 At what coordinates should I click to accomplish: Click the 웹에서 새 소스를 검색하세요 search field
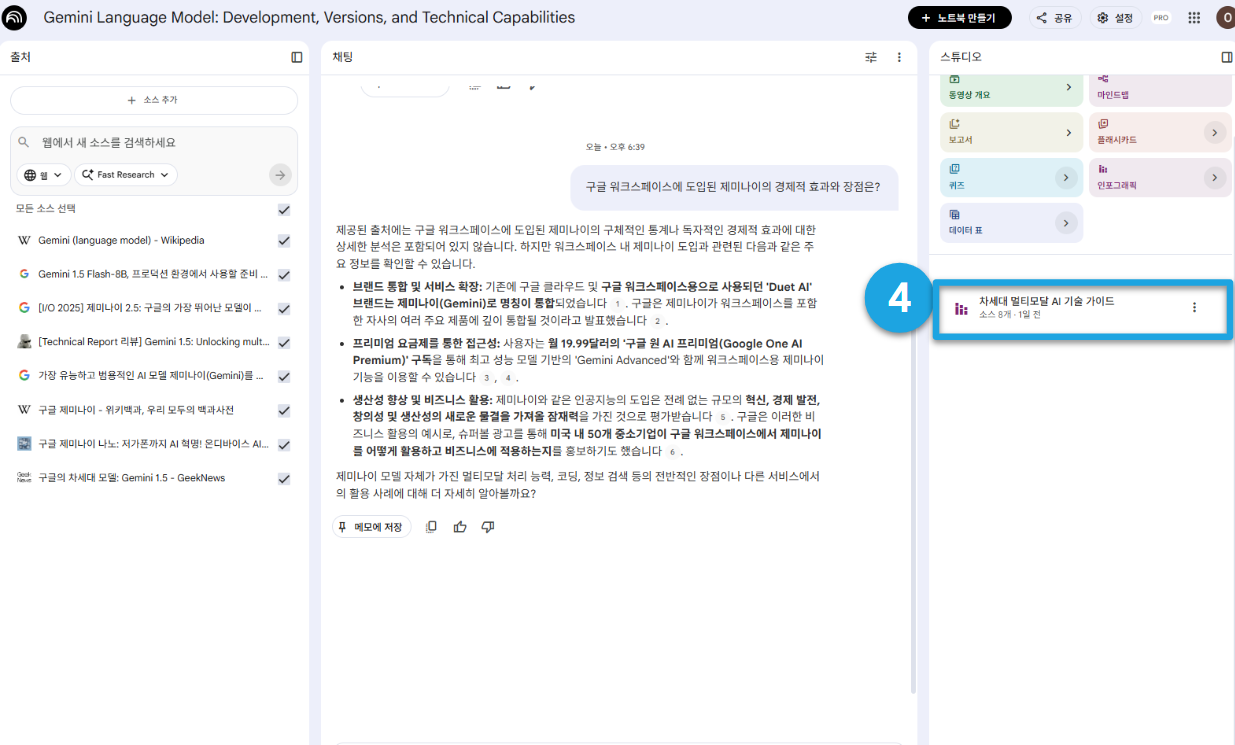click(x=154, y=143)
